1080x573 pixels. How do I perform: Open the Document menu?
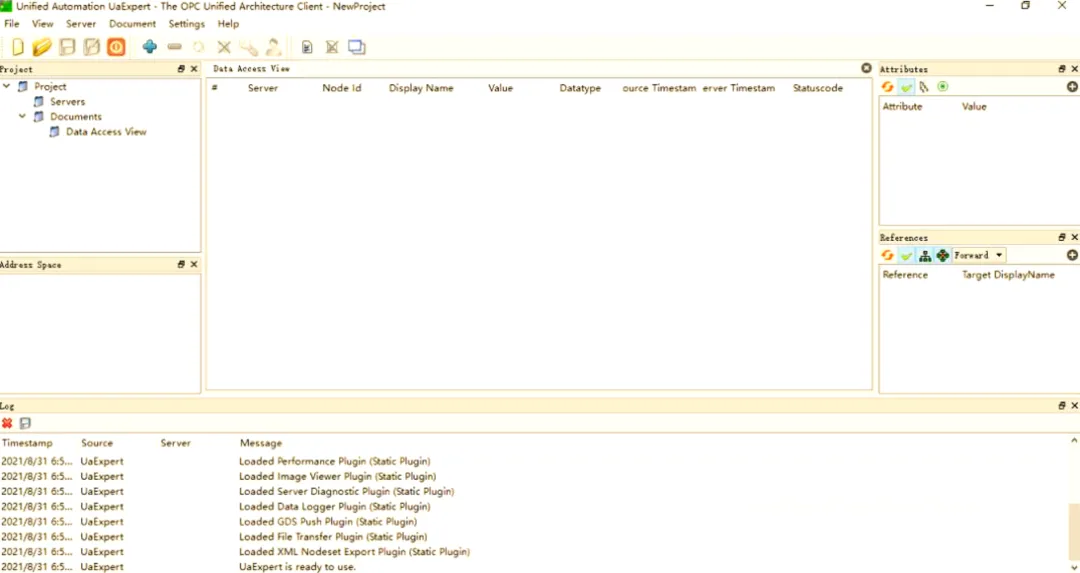point(132,23)
